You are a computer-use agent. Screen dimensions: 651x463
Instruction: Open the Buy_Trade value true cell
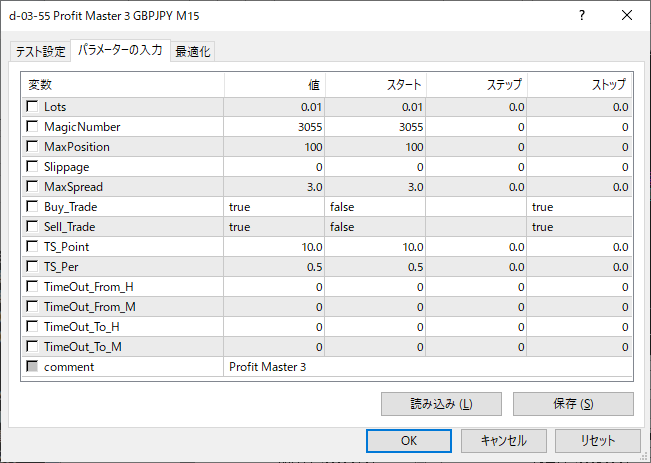(x=275, y=207)
